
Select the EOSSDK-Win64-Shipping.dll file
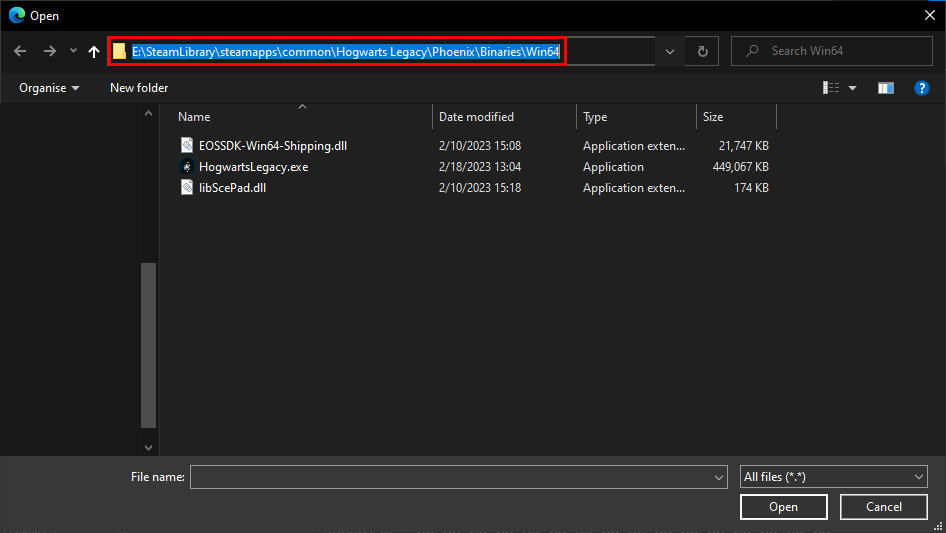click(x=272, y=146)
